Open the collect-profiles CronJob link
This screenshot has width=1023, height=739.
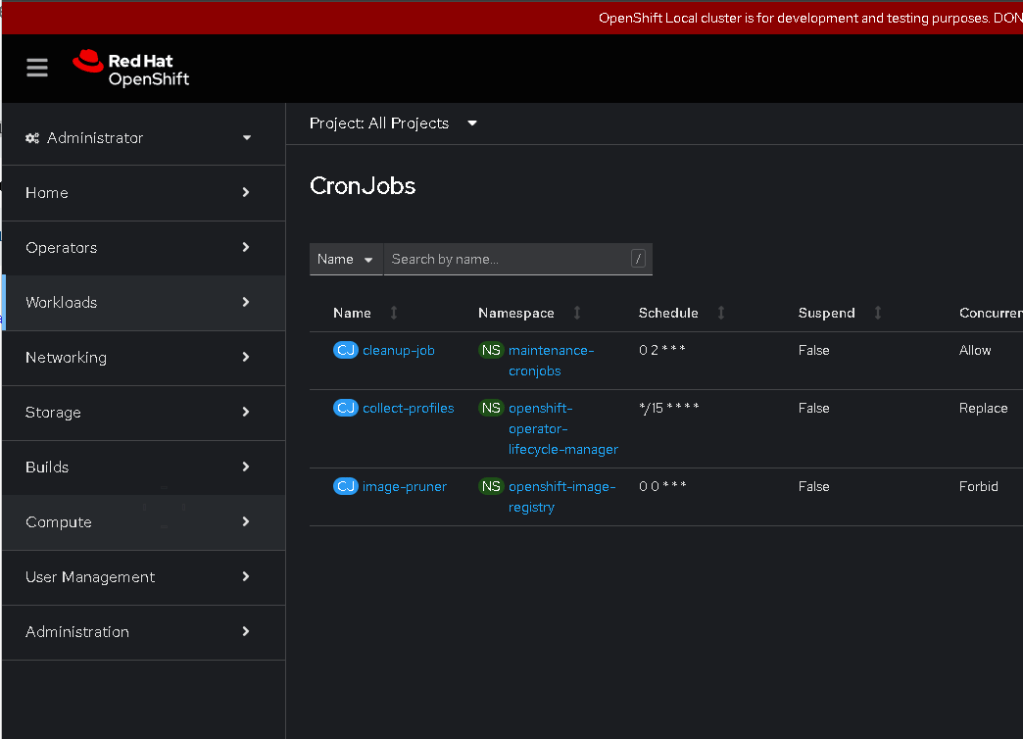408,408
